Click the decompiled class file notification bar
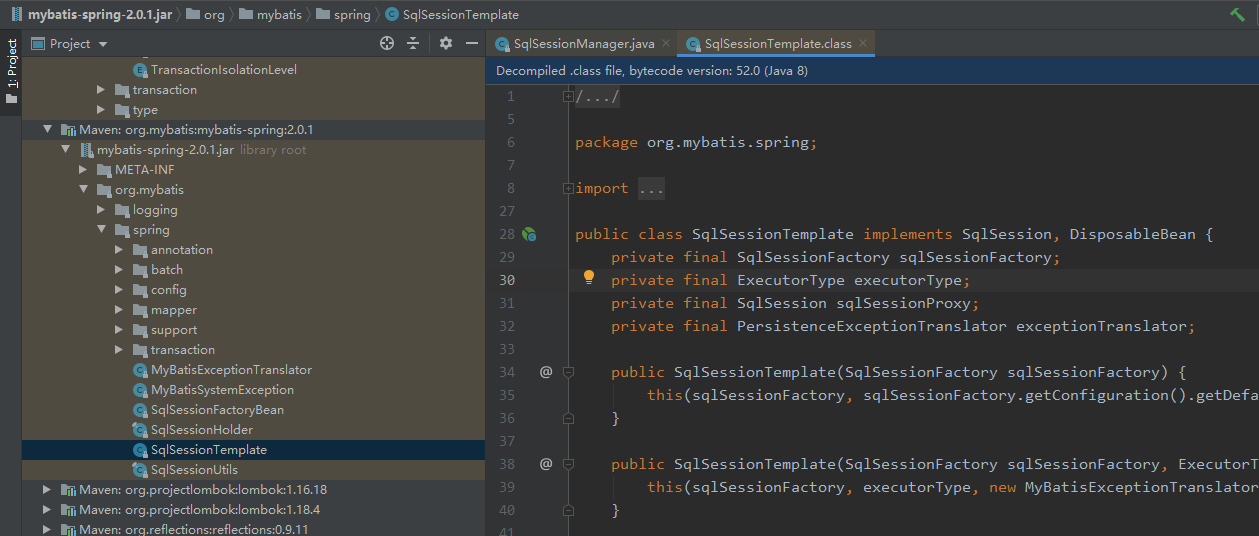1259x536 pixels. [x=872, y=71]
